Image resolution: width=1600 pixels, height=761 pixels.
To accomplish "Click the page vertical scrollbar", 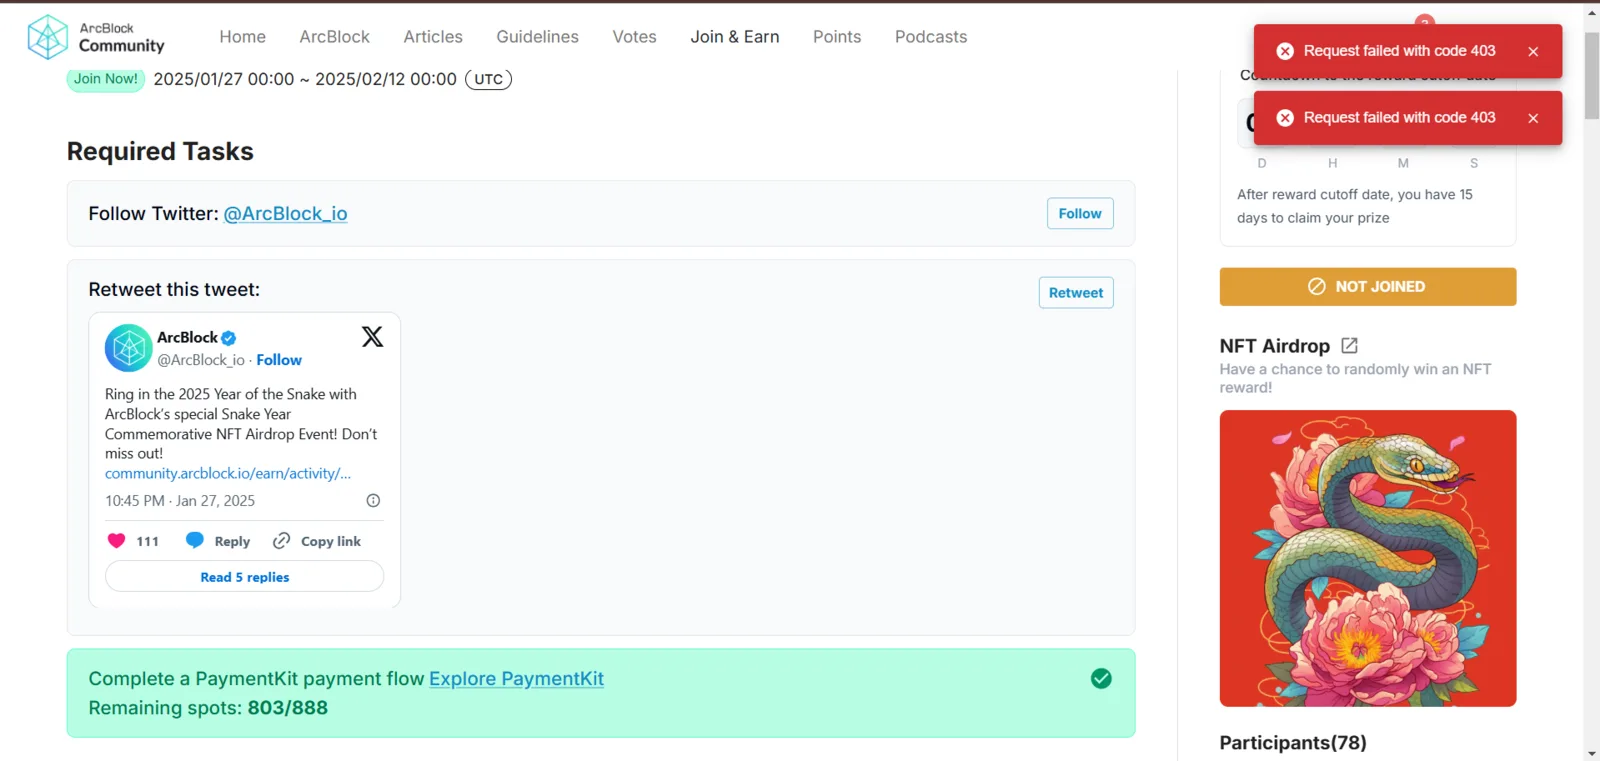I will [1592, 76].
